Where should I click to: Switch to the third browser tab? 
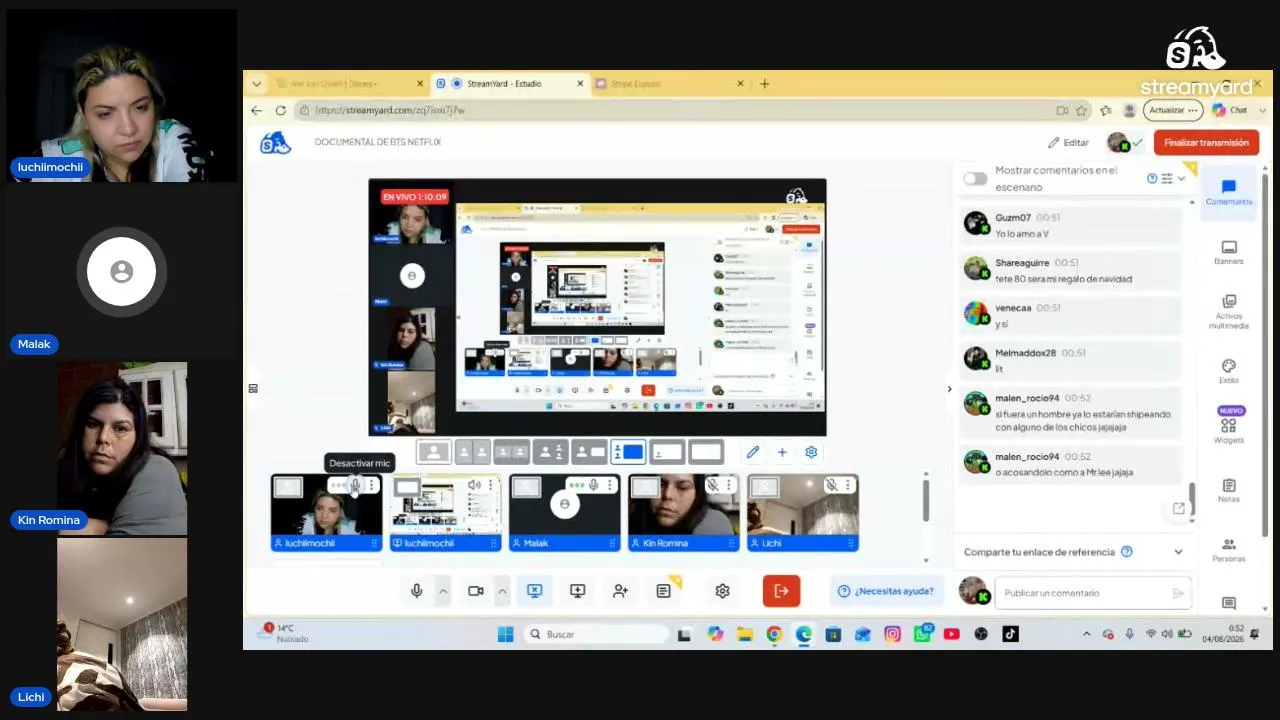[x=670, y=84]
